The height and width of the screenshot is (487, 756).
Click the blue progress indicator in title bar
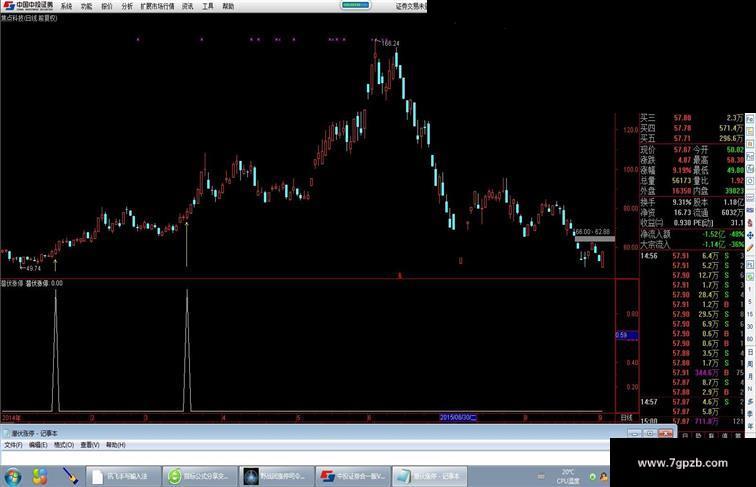356,5
